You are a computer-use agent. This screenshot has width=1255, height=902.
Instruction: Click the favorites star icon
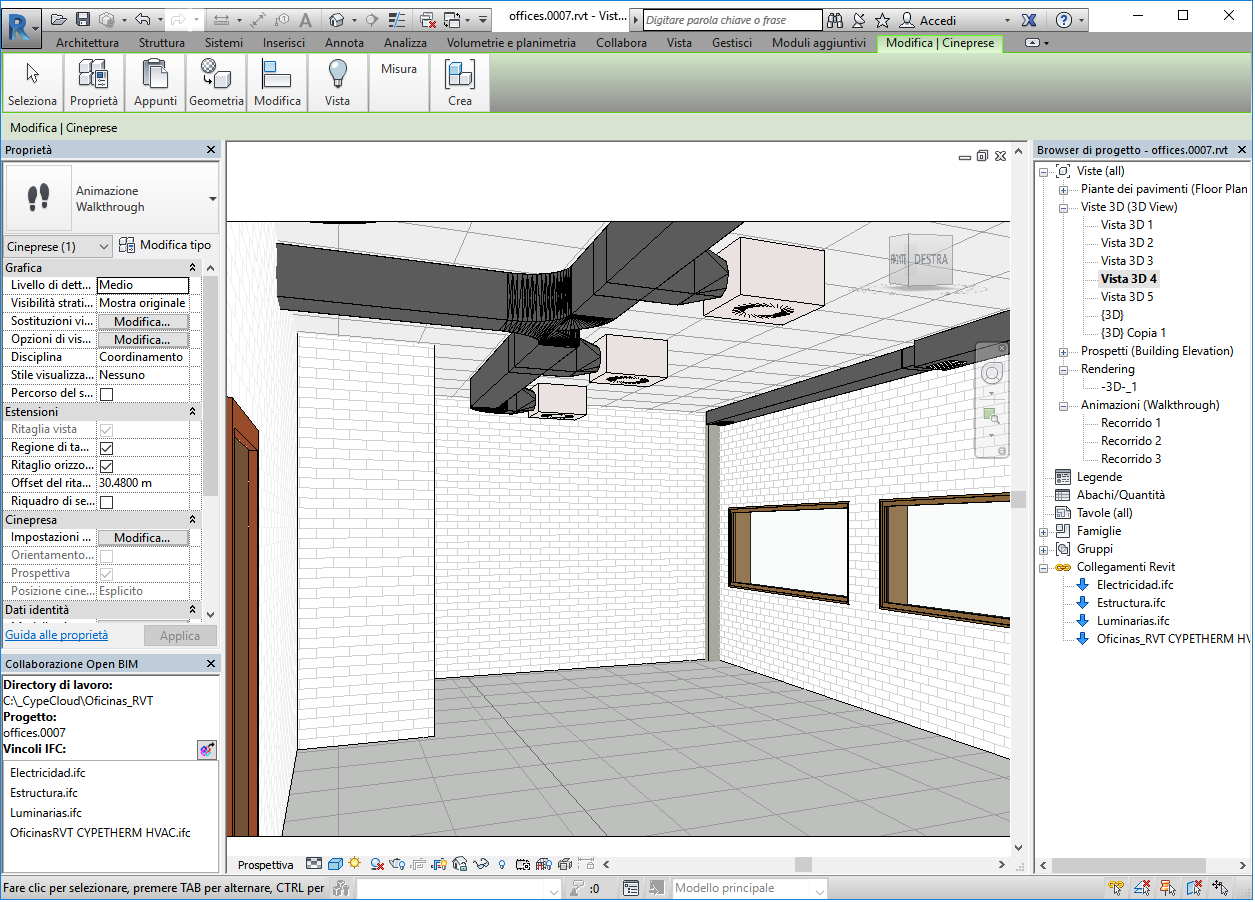coord(882,20)
